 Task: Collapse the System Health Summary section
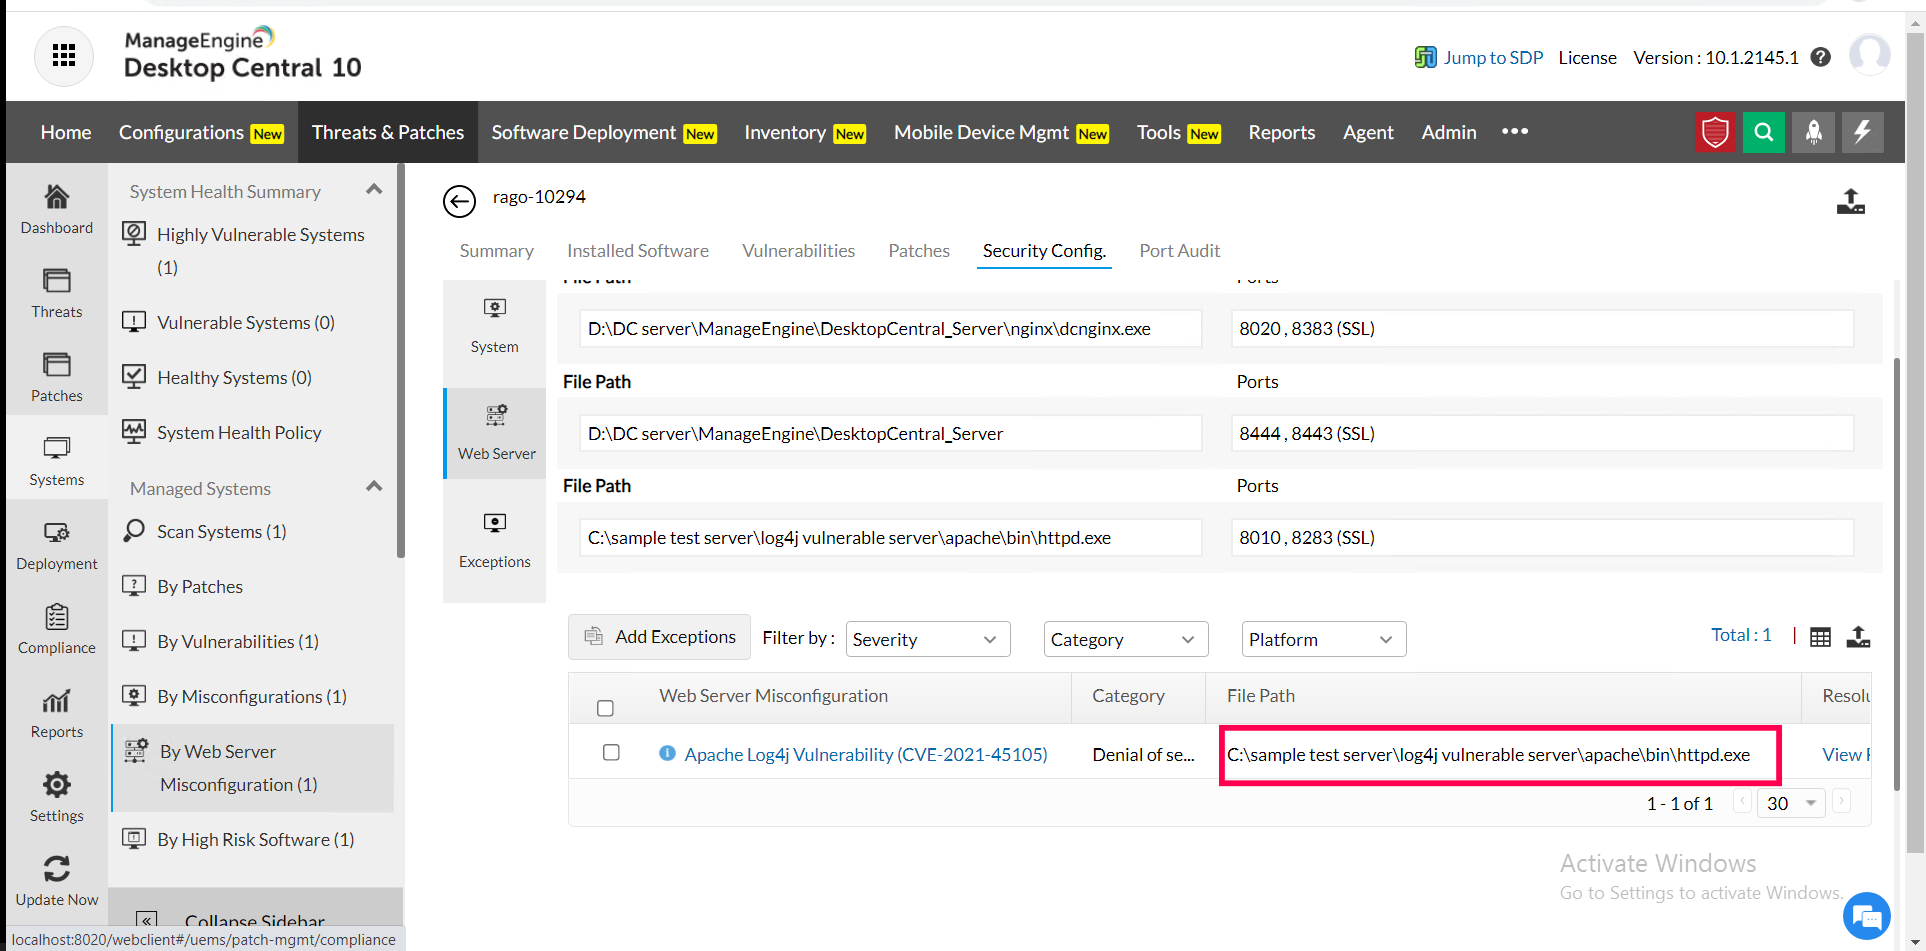(374, 190)
